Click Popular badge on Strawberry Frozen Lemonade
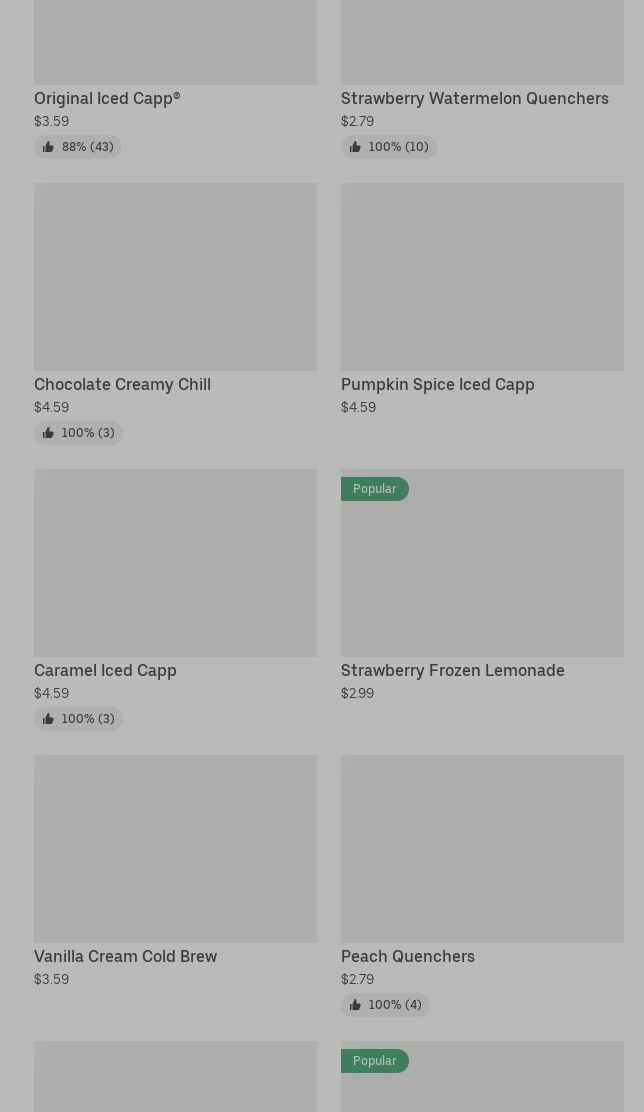 [374, 489]
